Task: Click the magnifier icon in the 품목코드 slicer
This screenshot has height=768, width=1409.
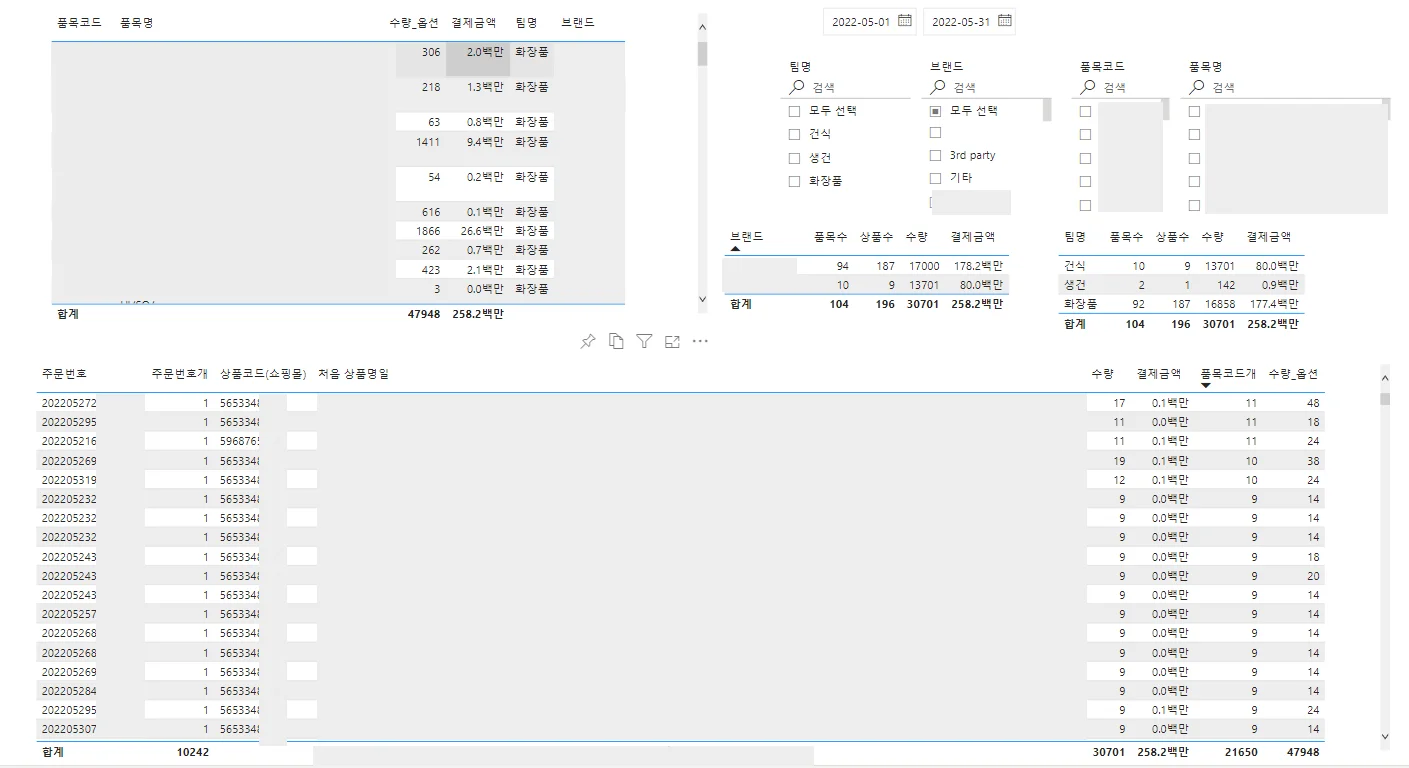Action: click(x=1088, y=87)
